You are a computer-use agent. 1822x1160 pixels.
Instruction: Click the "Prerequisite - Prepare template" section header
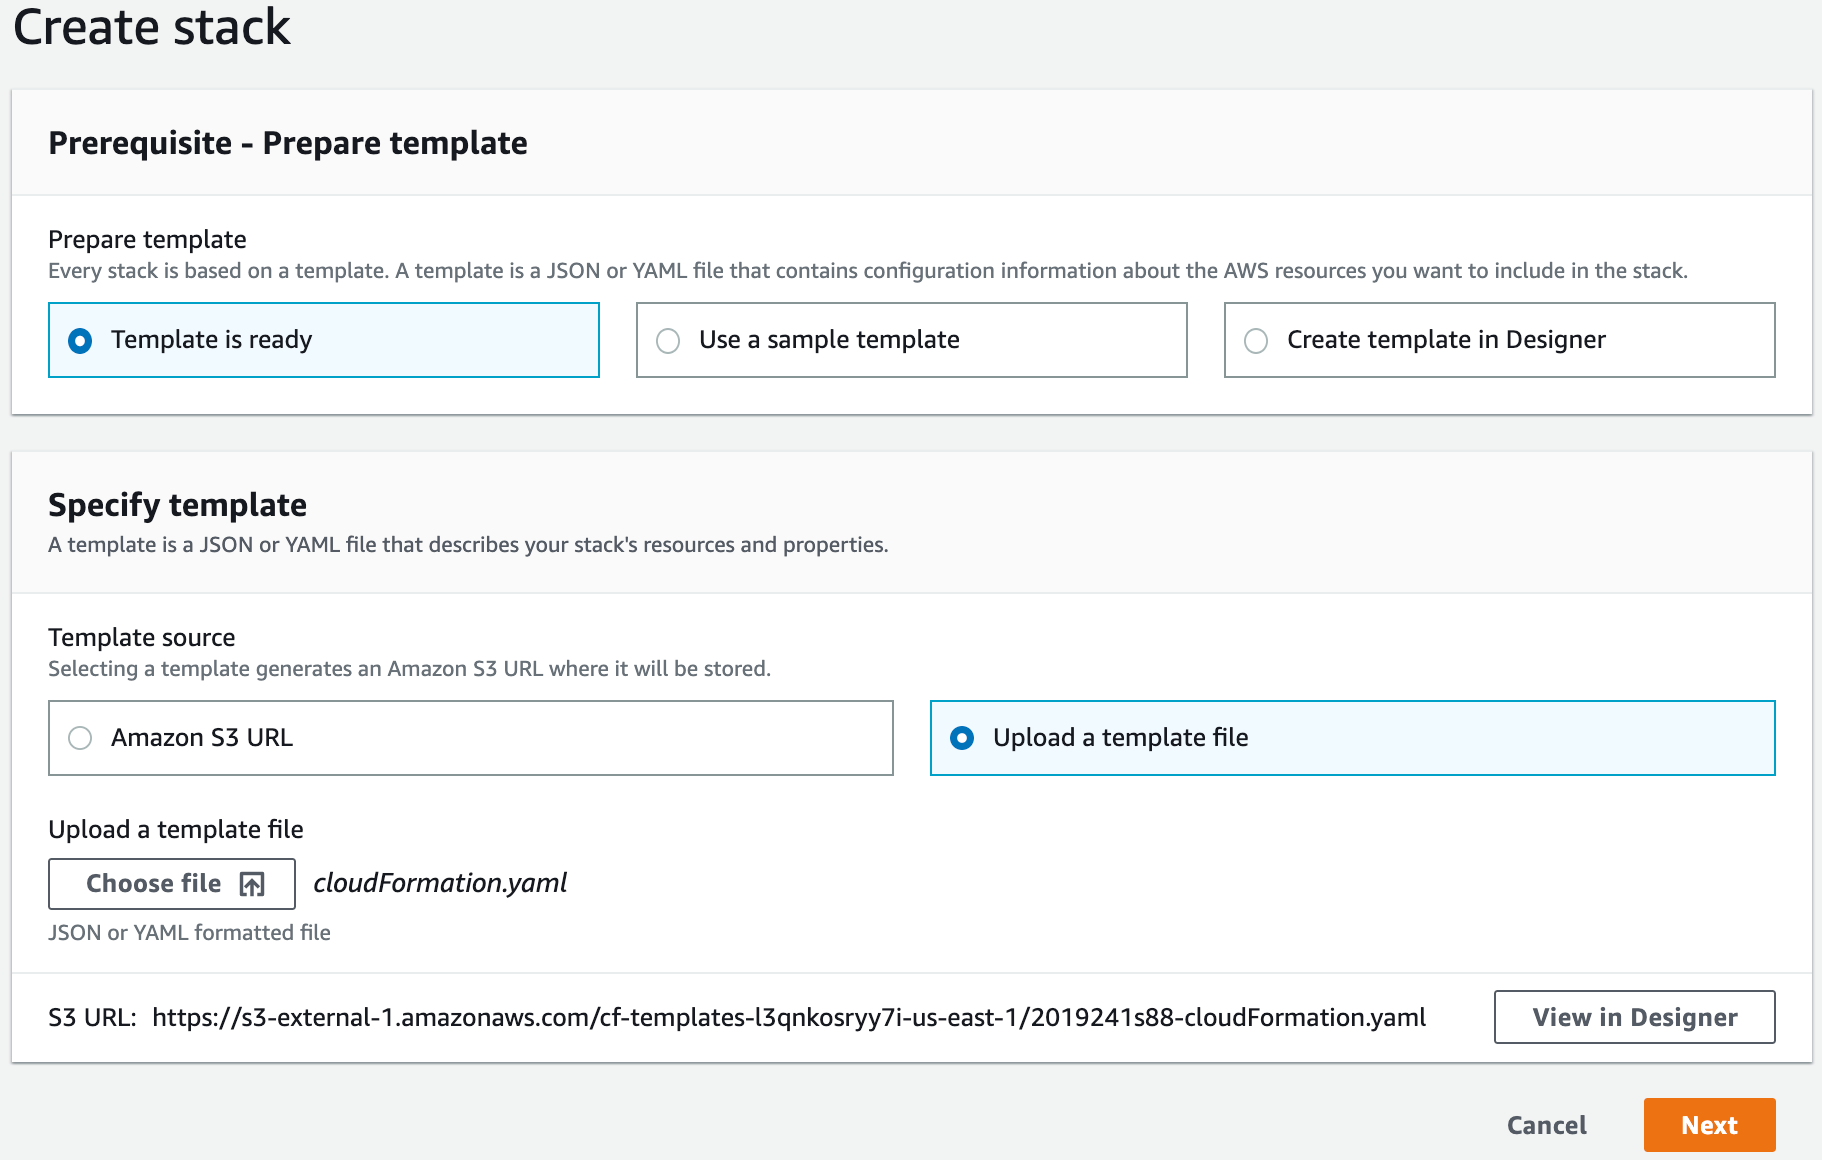[x=288, y=143]
